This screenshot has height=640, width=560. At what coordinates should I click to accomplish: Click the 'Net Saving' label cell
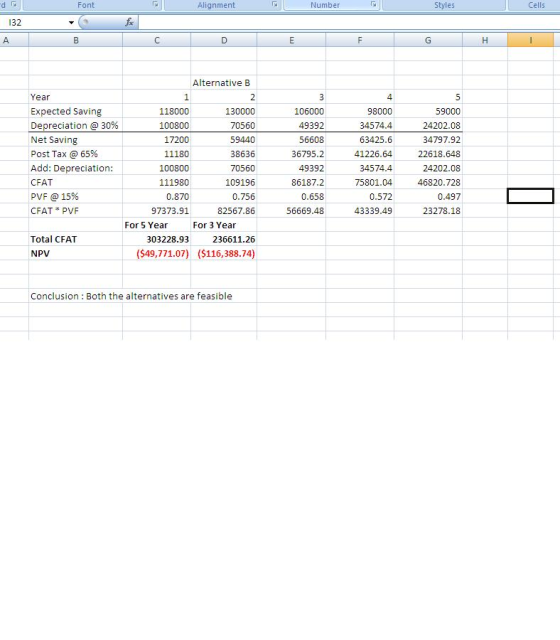tap(76, 140)
